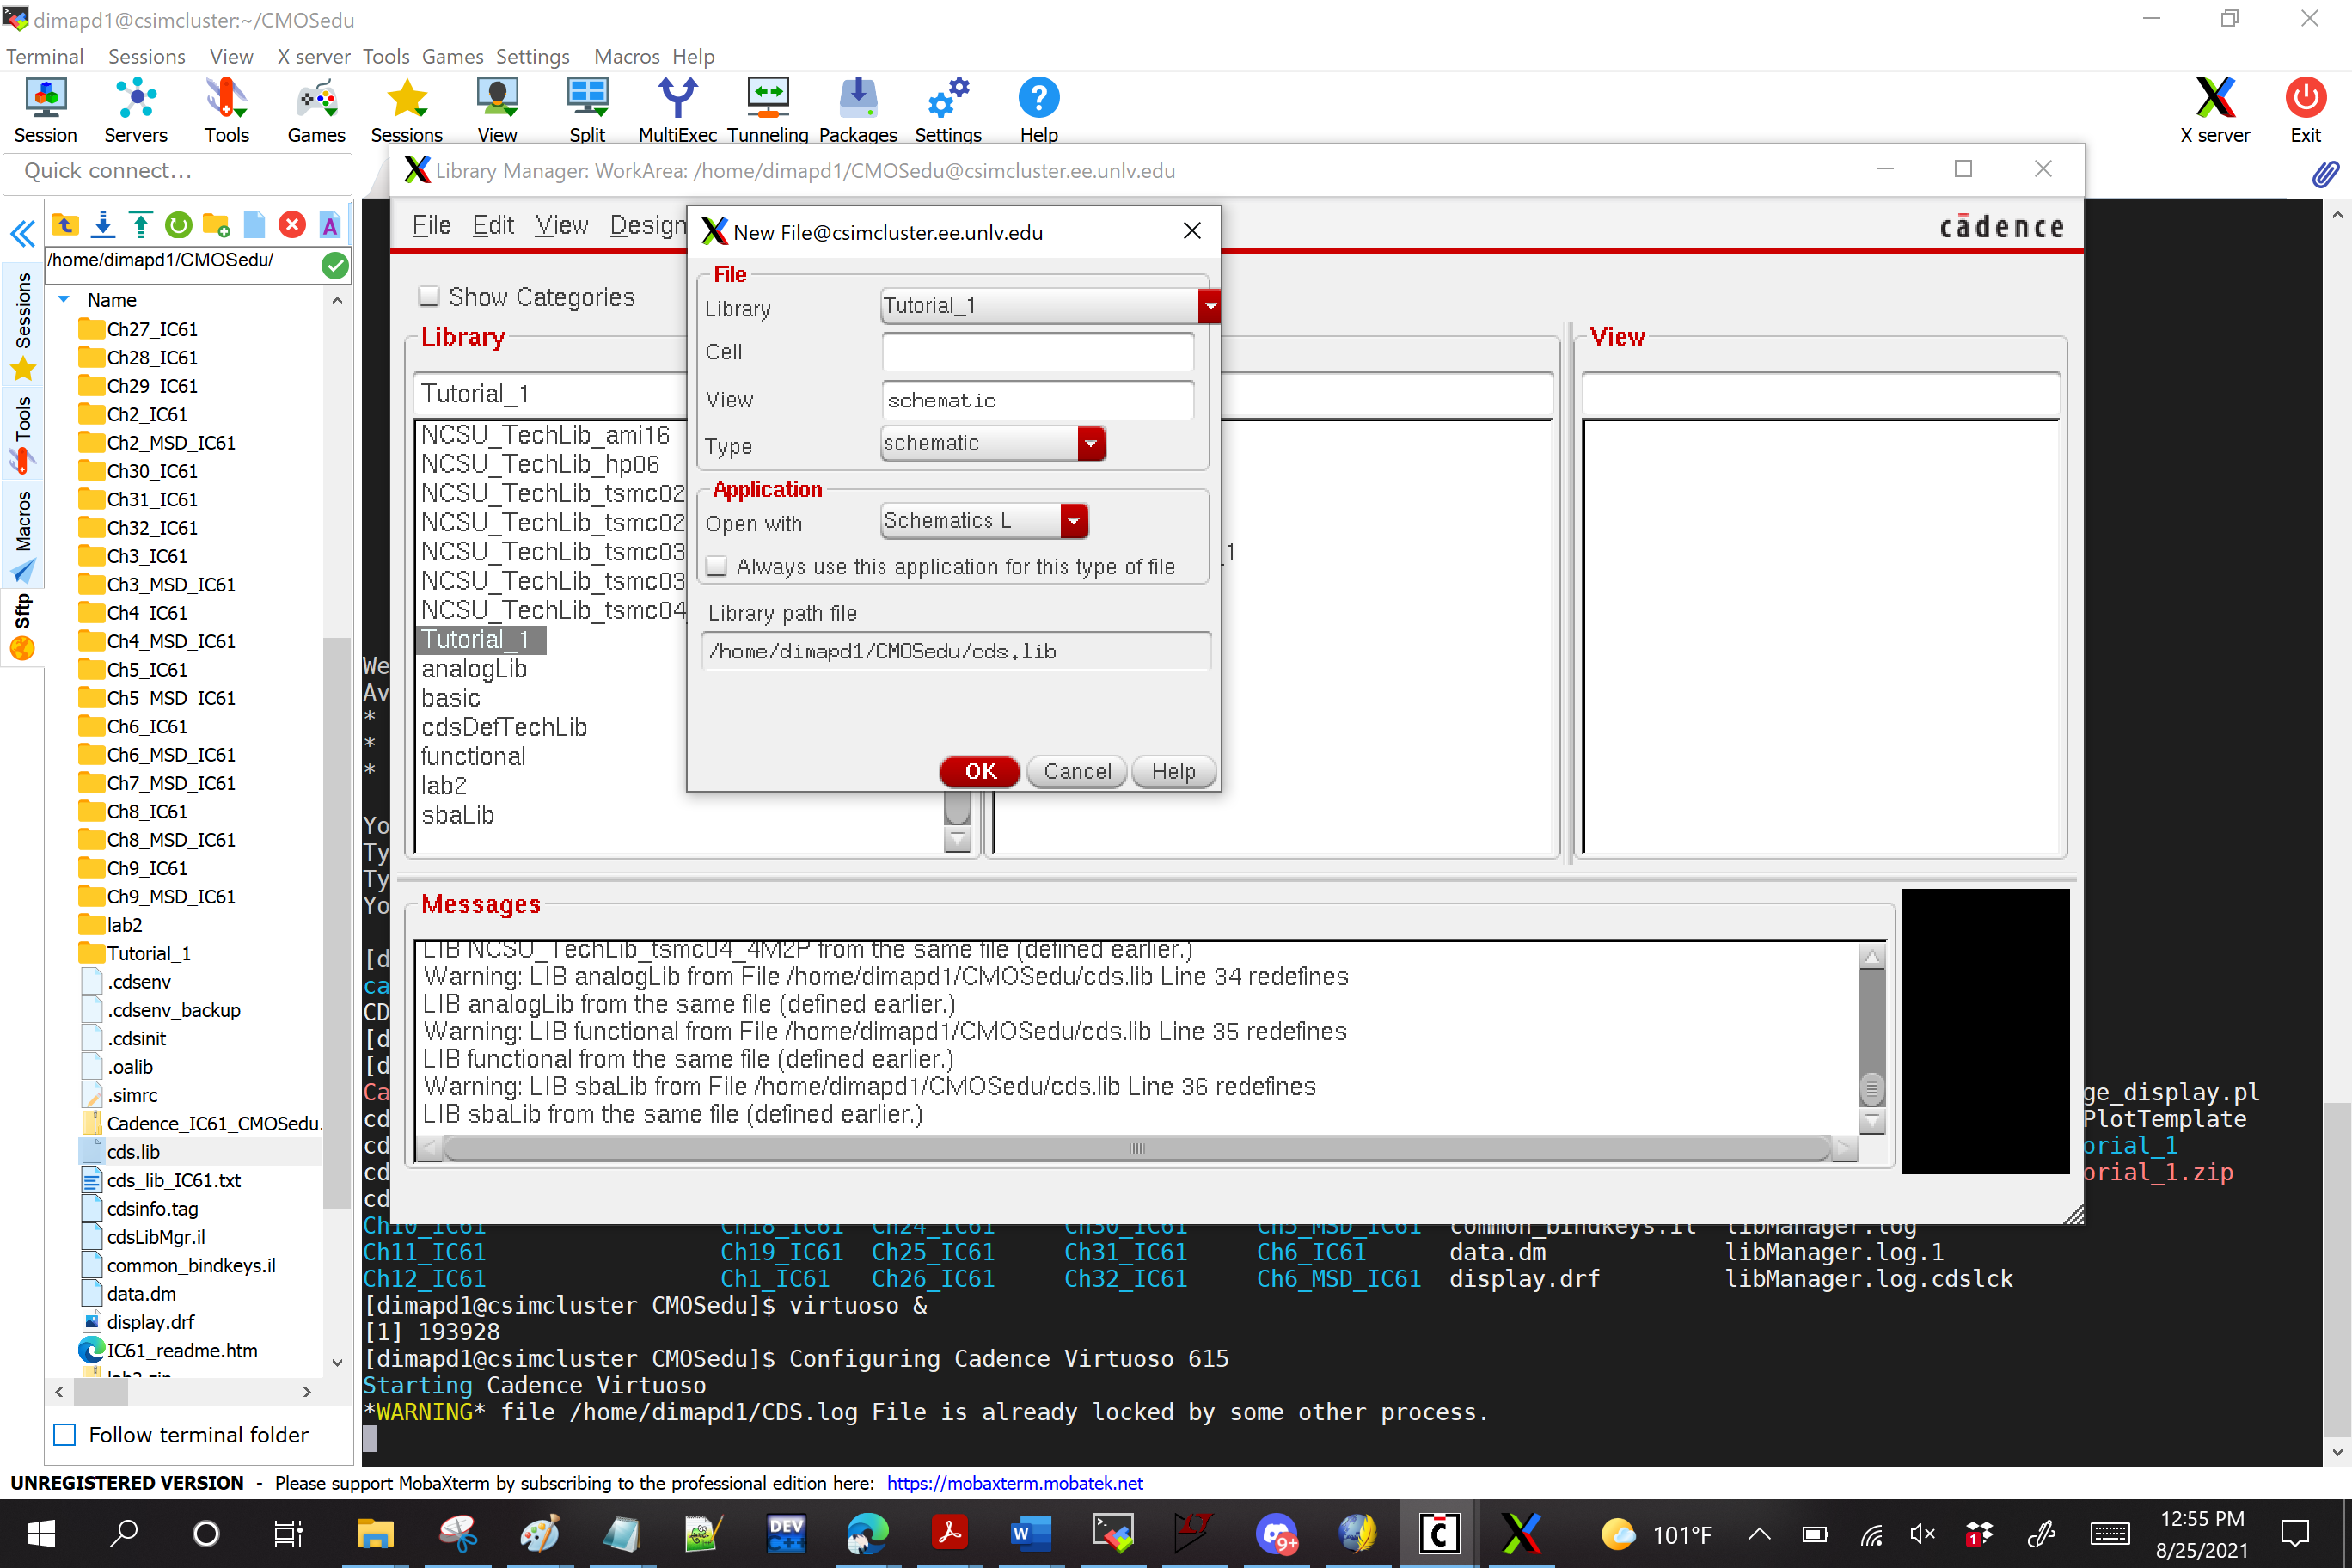Open the Type schematic dropdown
Image resolution: width=2352 pixels, height=1568 pixels.
pos(1090,443)
